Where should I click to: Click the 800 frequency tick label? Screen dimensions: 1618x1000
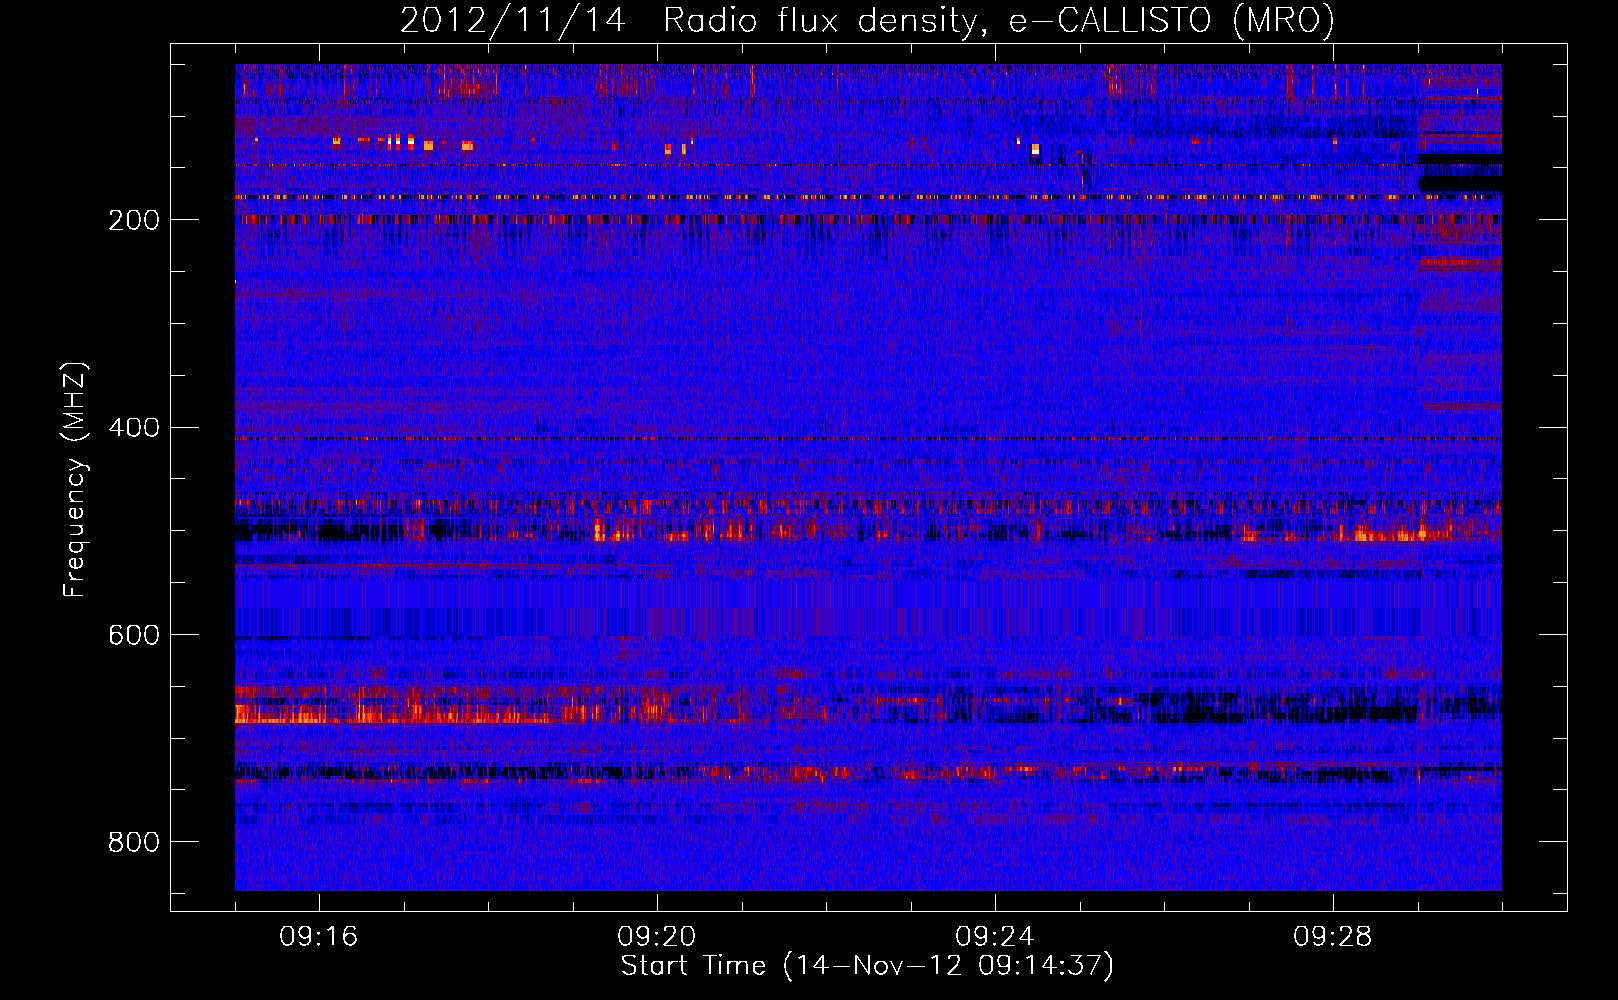[x=133, y=842]
